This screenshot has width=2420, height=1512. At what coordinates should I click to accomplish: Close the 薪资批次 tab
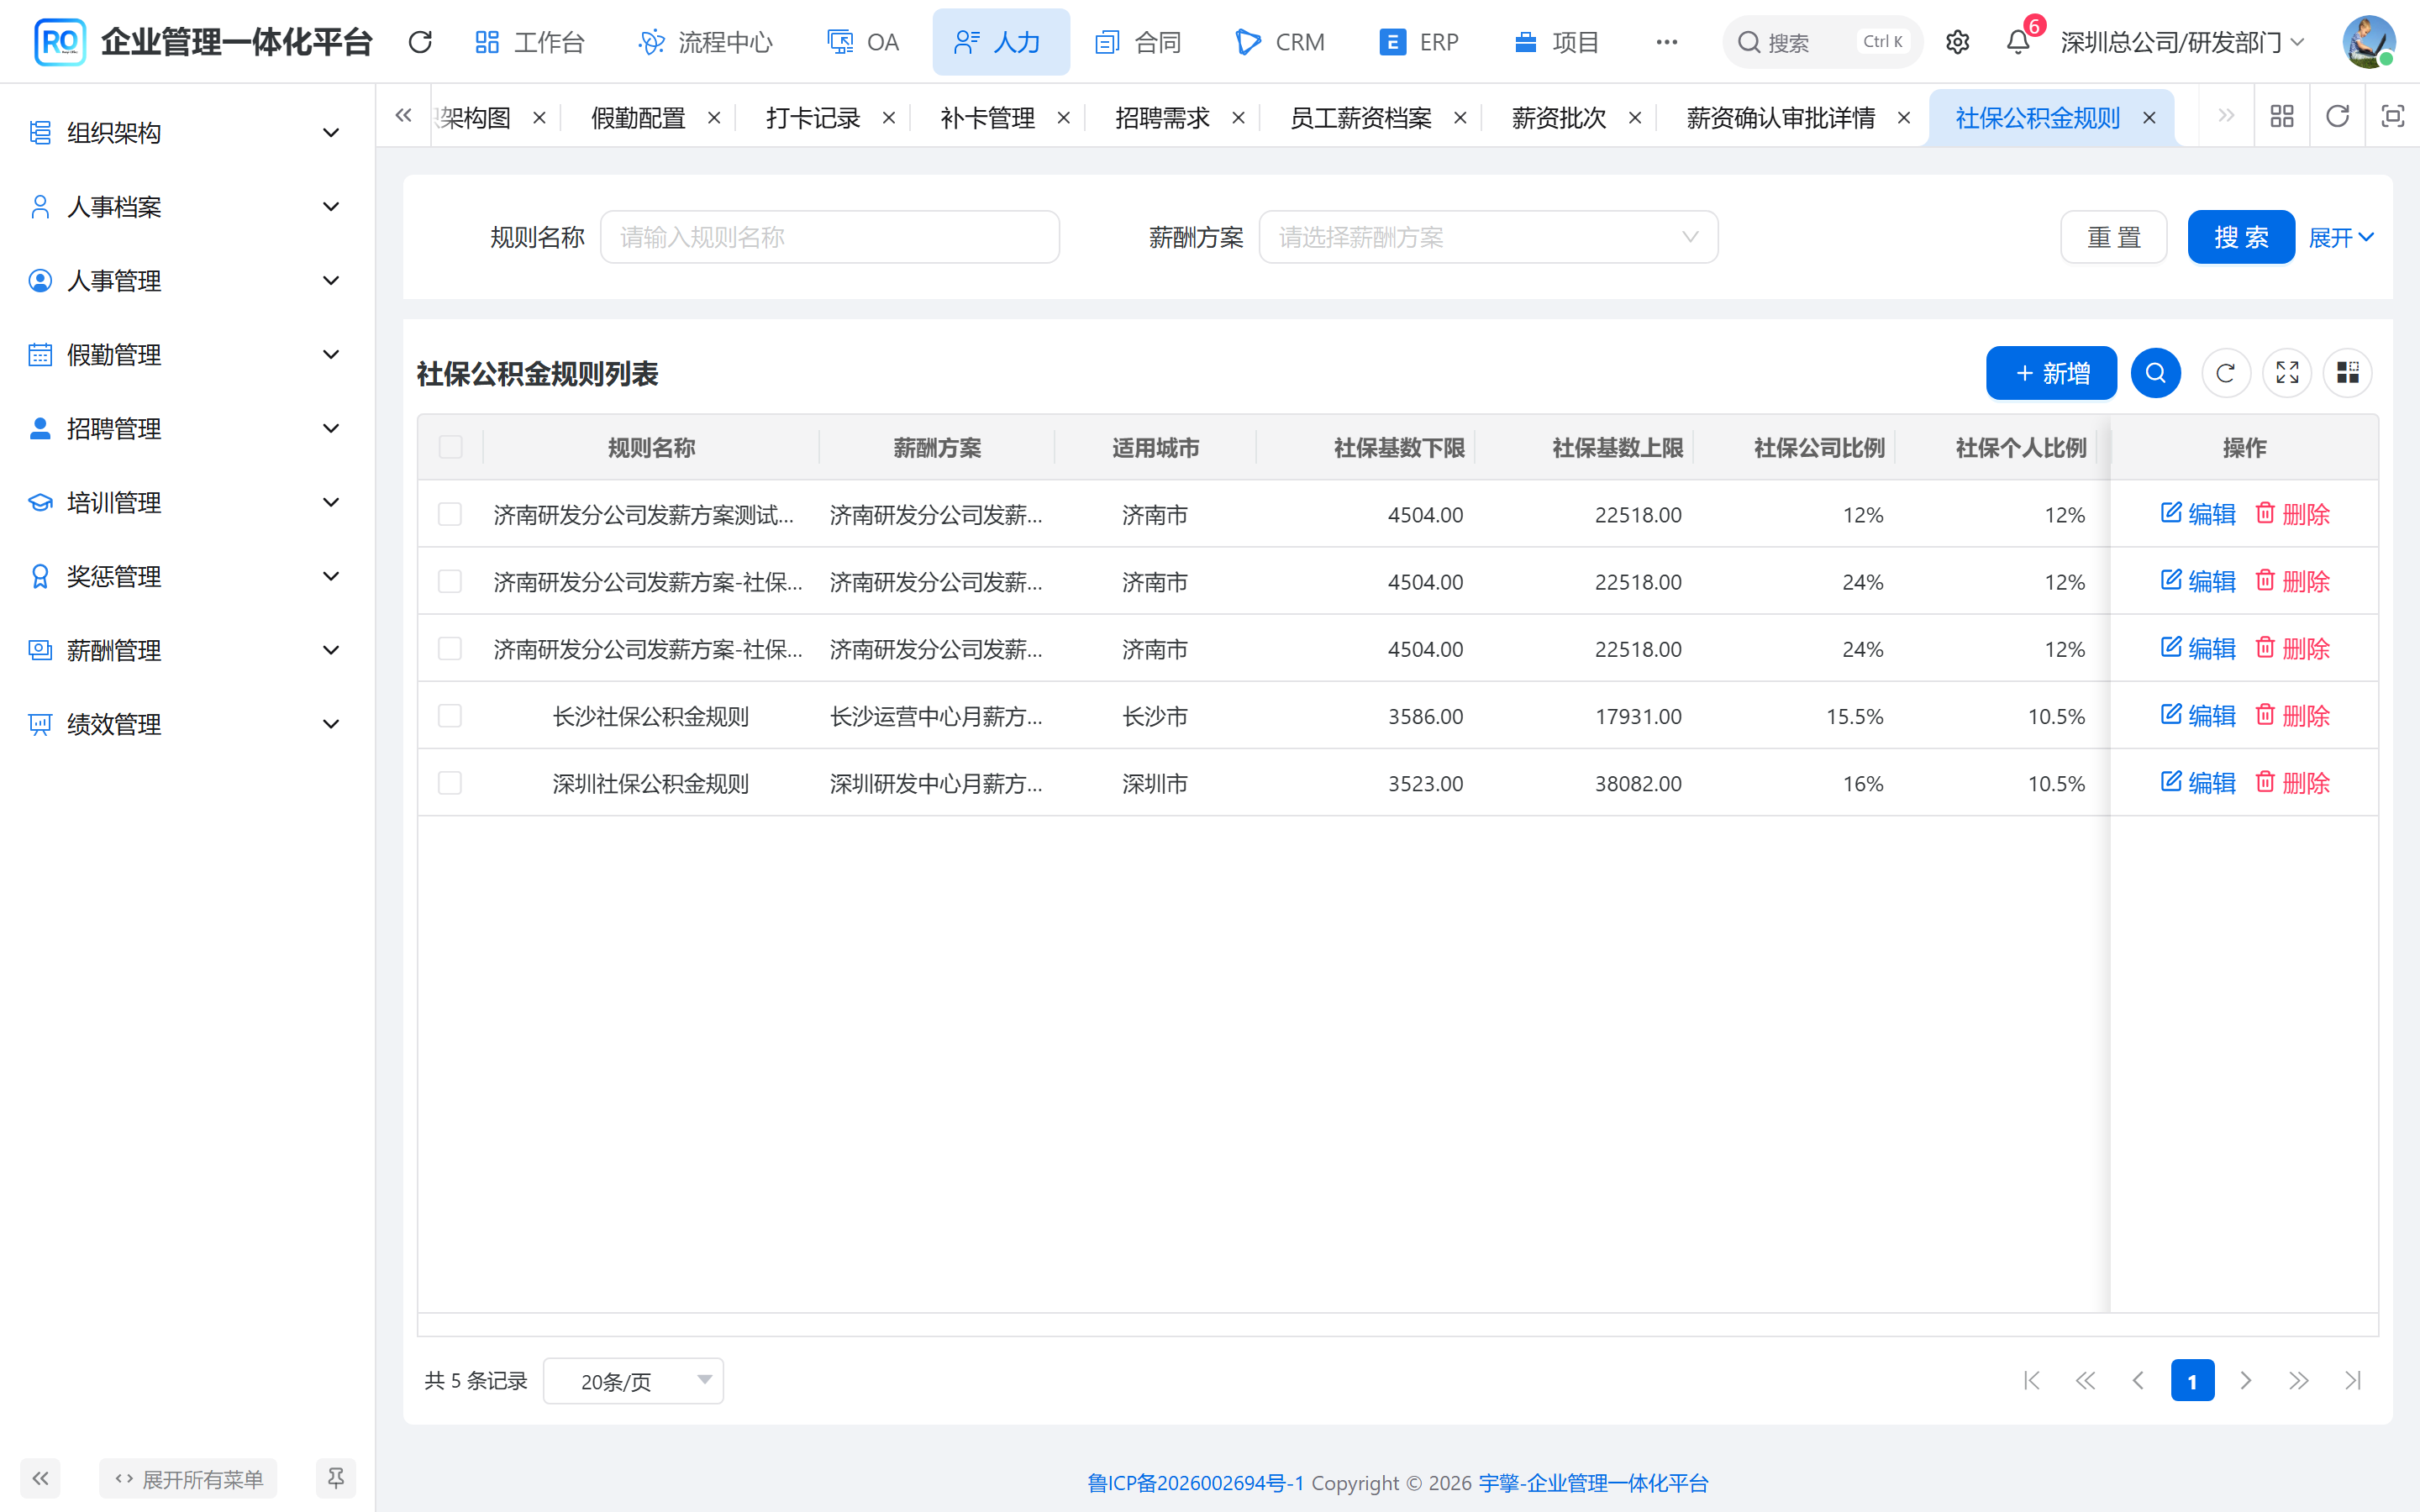(x=1635, y=118)
